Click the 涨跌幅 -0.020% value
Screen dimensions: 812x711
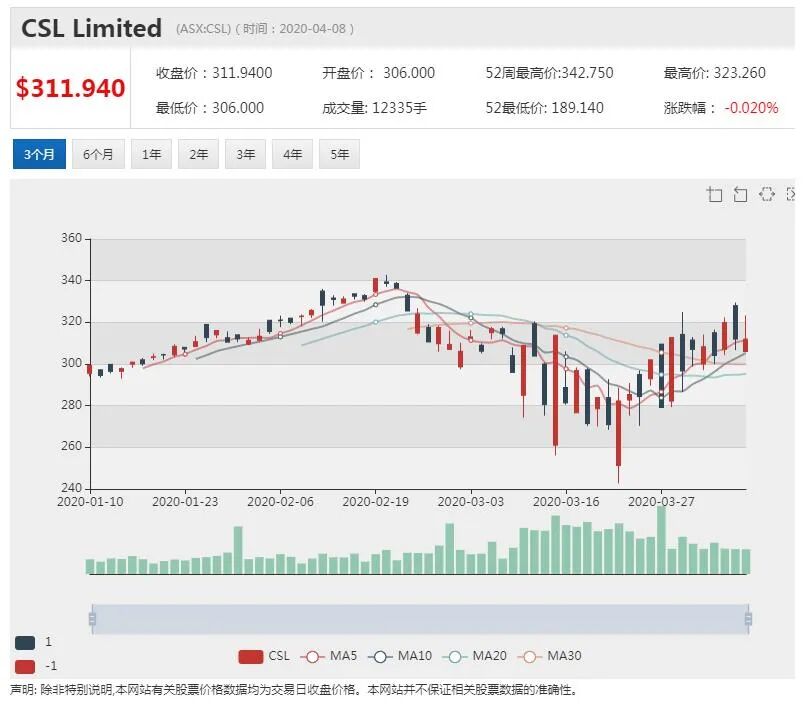(721, 108)
